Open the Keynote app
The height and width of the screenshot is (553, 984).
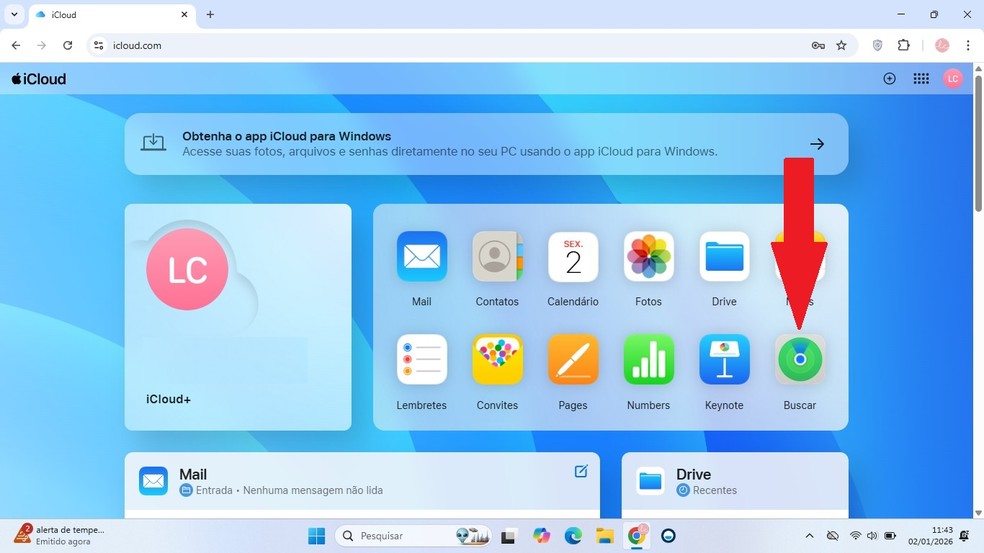[724, 360]
